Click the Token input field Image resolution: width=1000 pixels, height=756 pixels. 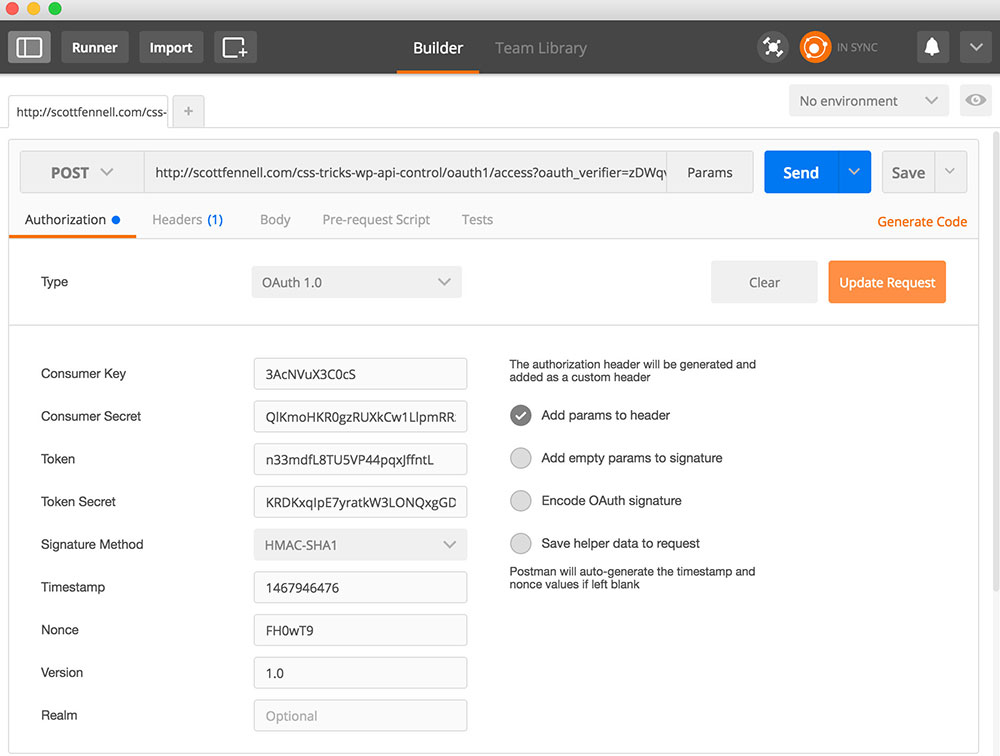pos(360,459)
